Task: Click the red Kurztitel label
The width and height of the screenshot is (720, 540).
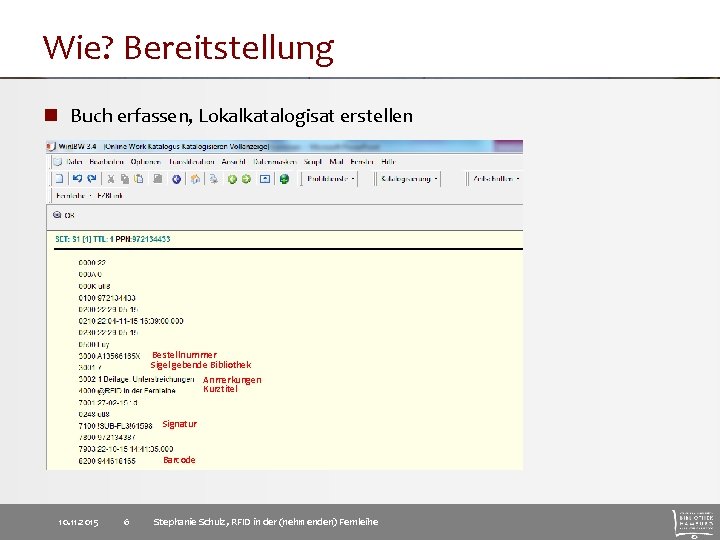Action: click(x=220, y=389)
